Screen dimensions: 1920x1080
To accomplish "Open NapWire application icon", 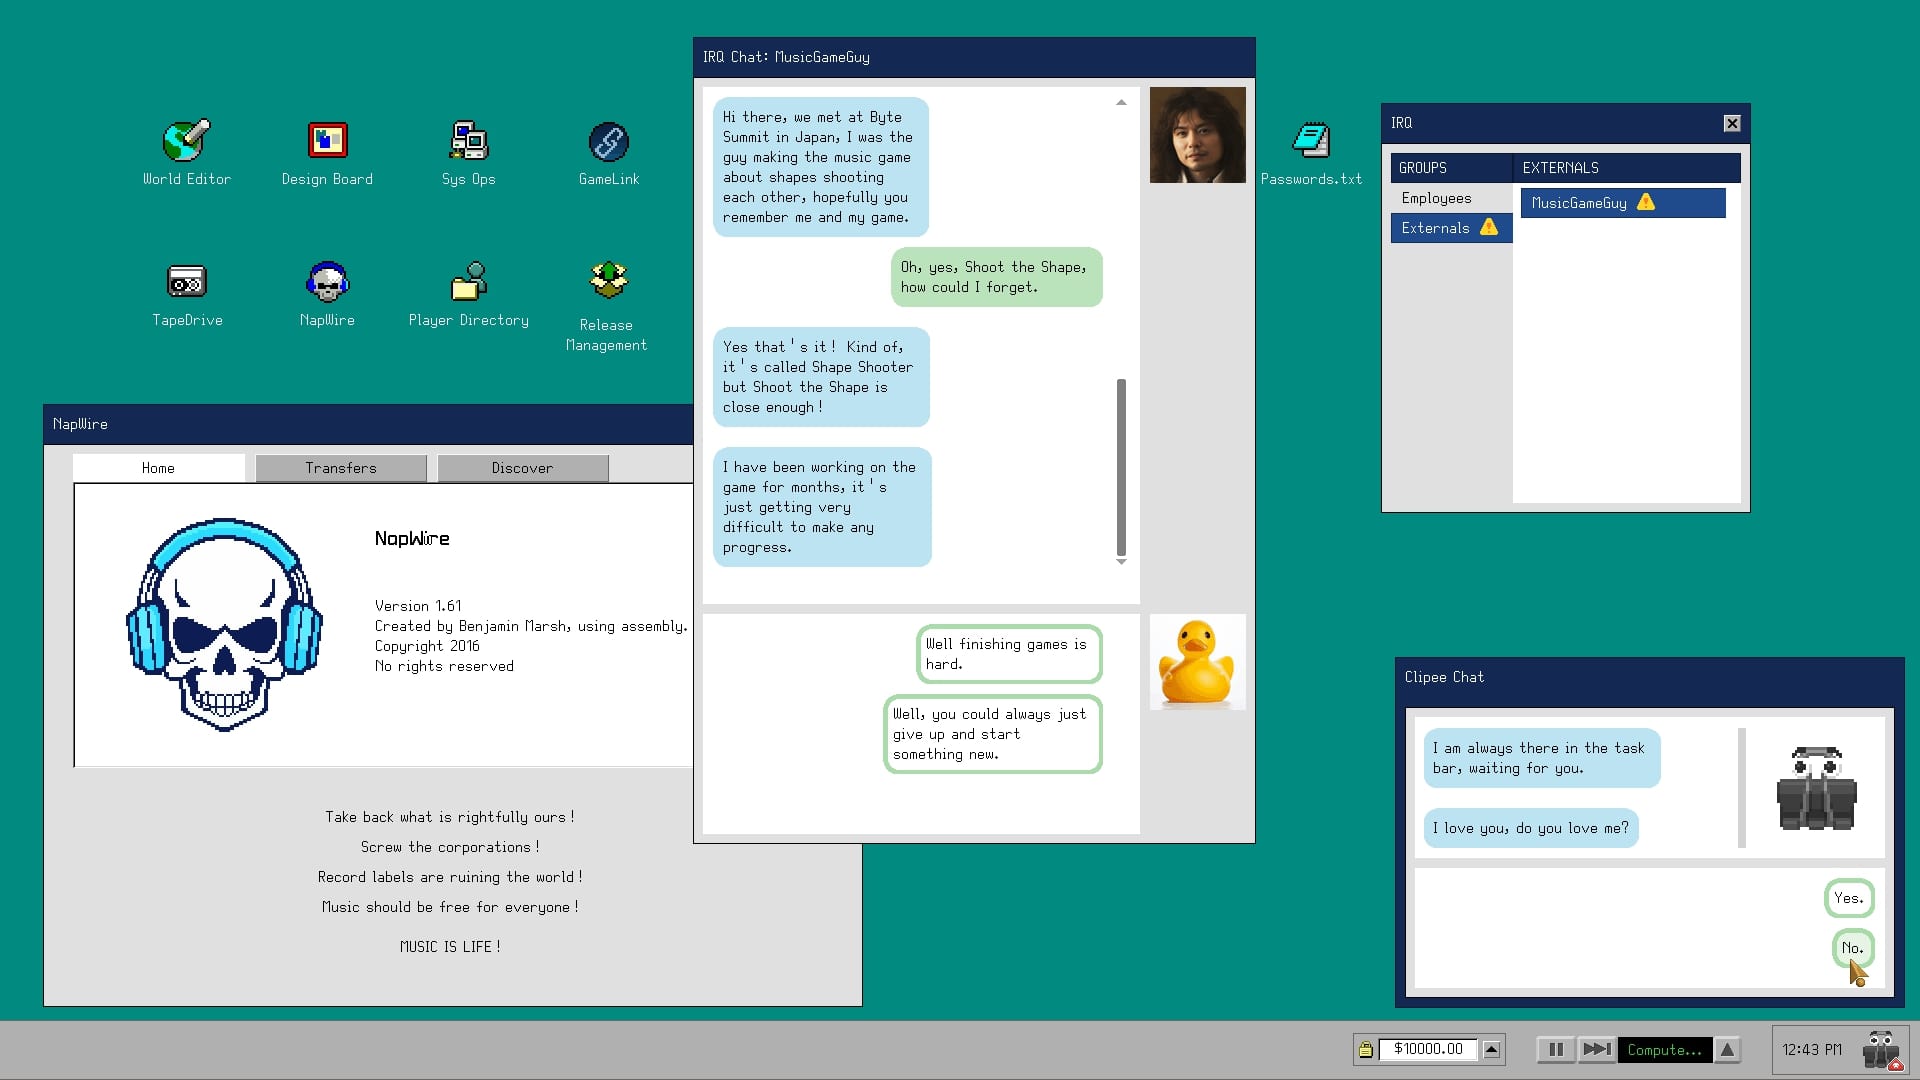I will tap(326, 281).
